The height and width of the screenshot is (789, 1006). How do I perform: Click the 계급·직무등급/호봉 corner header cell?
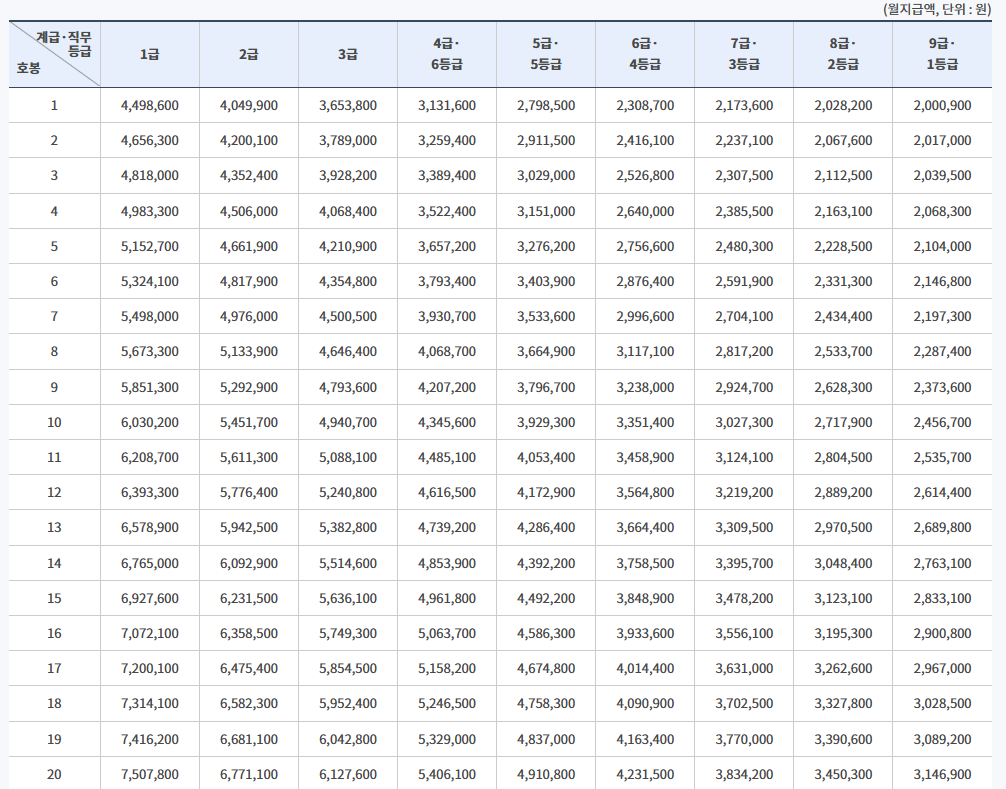[x=55, y=55]
